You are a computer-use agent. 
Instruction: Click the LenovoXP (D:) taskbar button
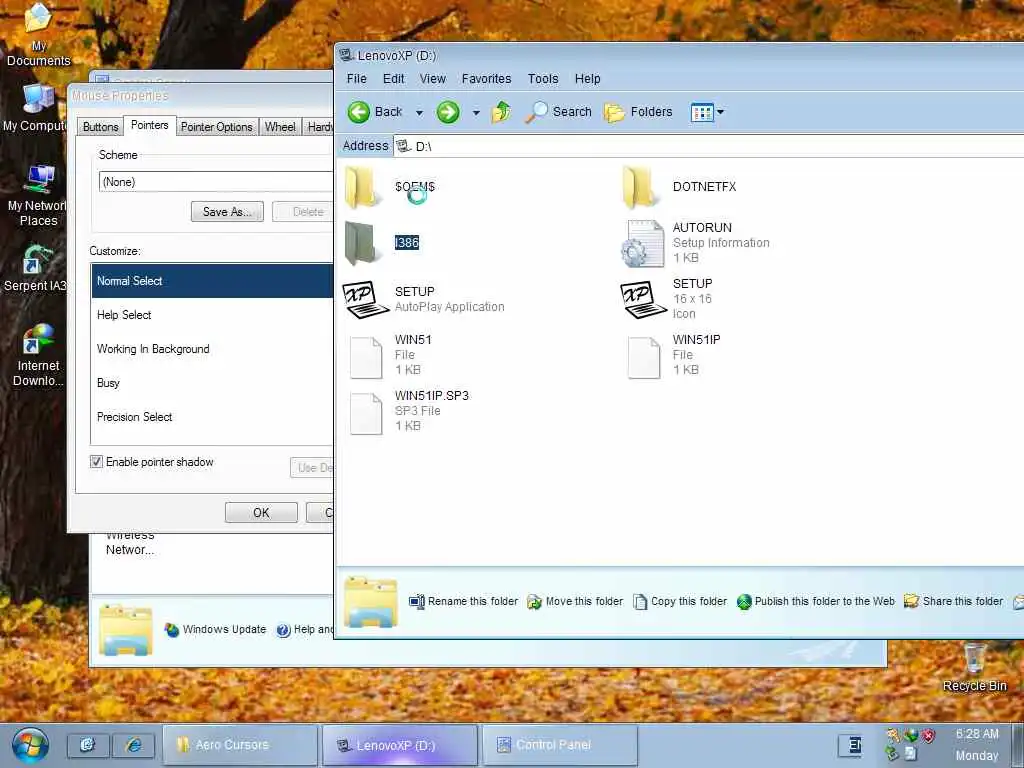tap(400, 745)
